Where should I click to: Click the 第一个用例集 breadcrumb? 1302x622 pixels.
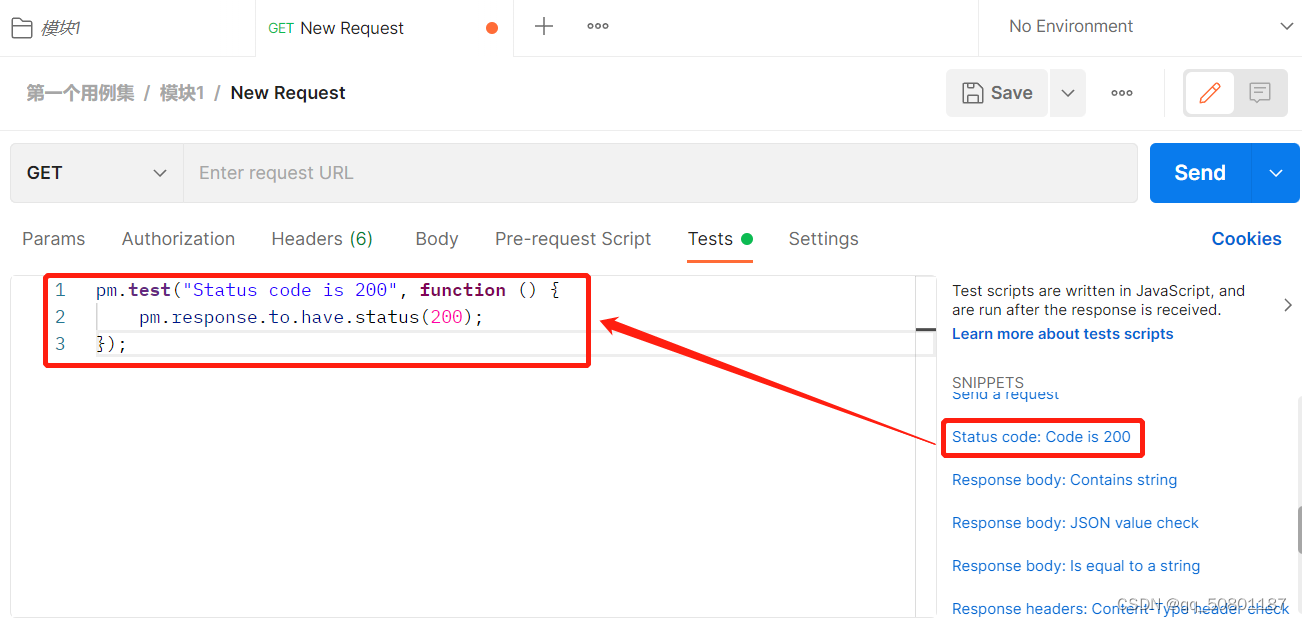coord(80,93)
